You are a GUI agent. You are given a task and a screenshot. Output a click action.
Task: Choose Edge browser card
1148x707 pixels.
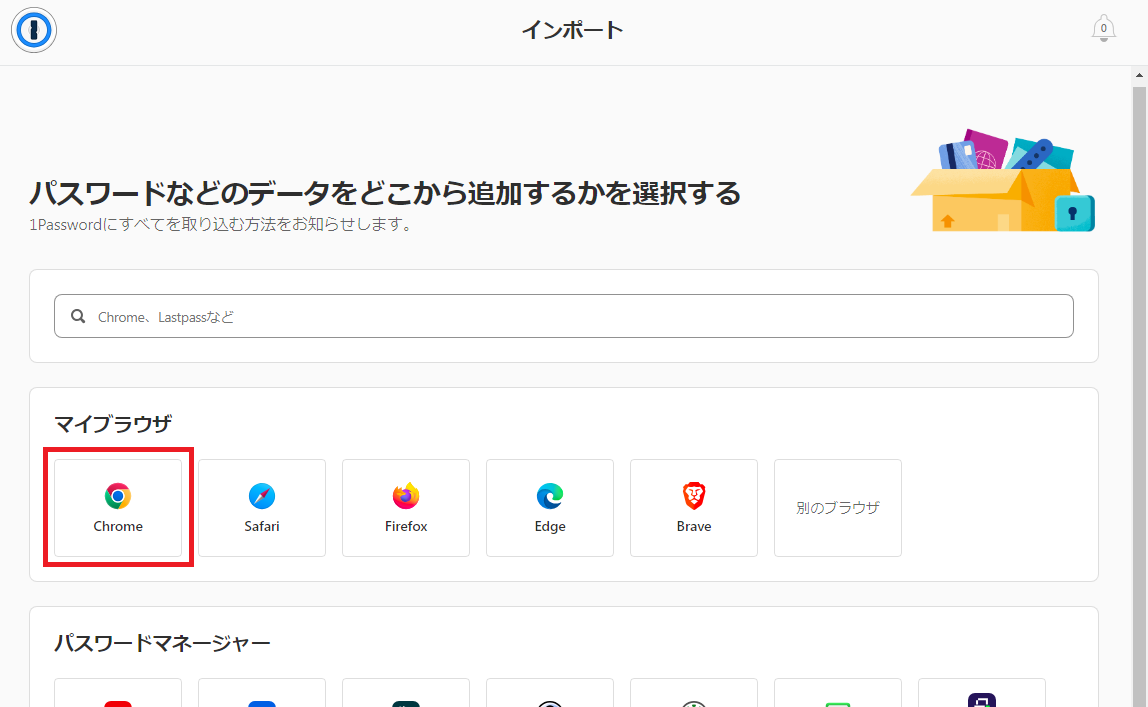[x=550, y=508]
